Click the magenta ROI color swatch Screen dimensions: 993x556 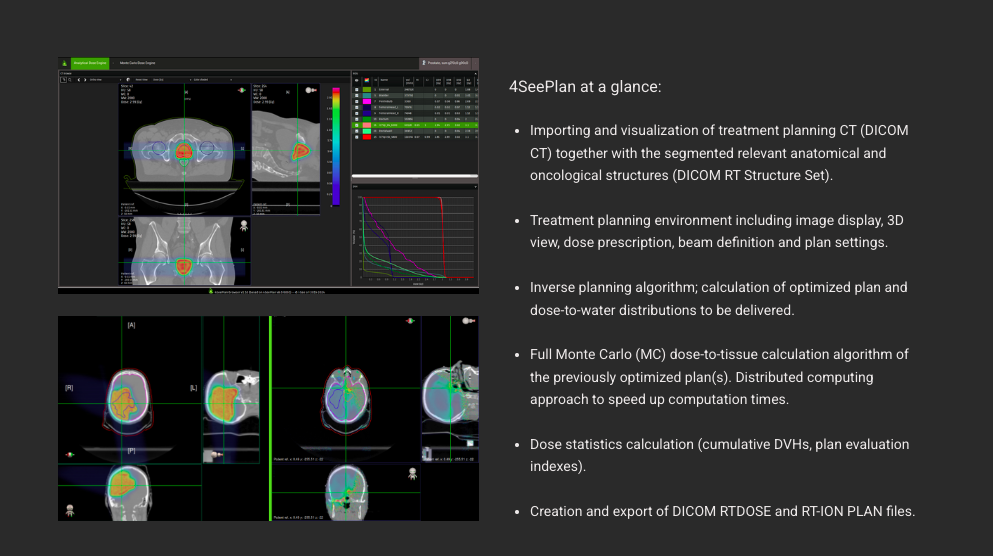pos(367,101)
